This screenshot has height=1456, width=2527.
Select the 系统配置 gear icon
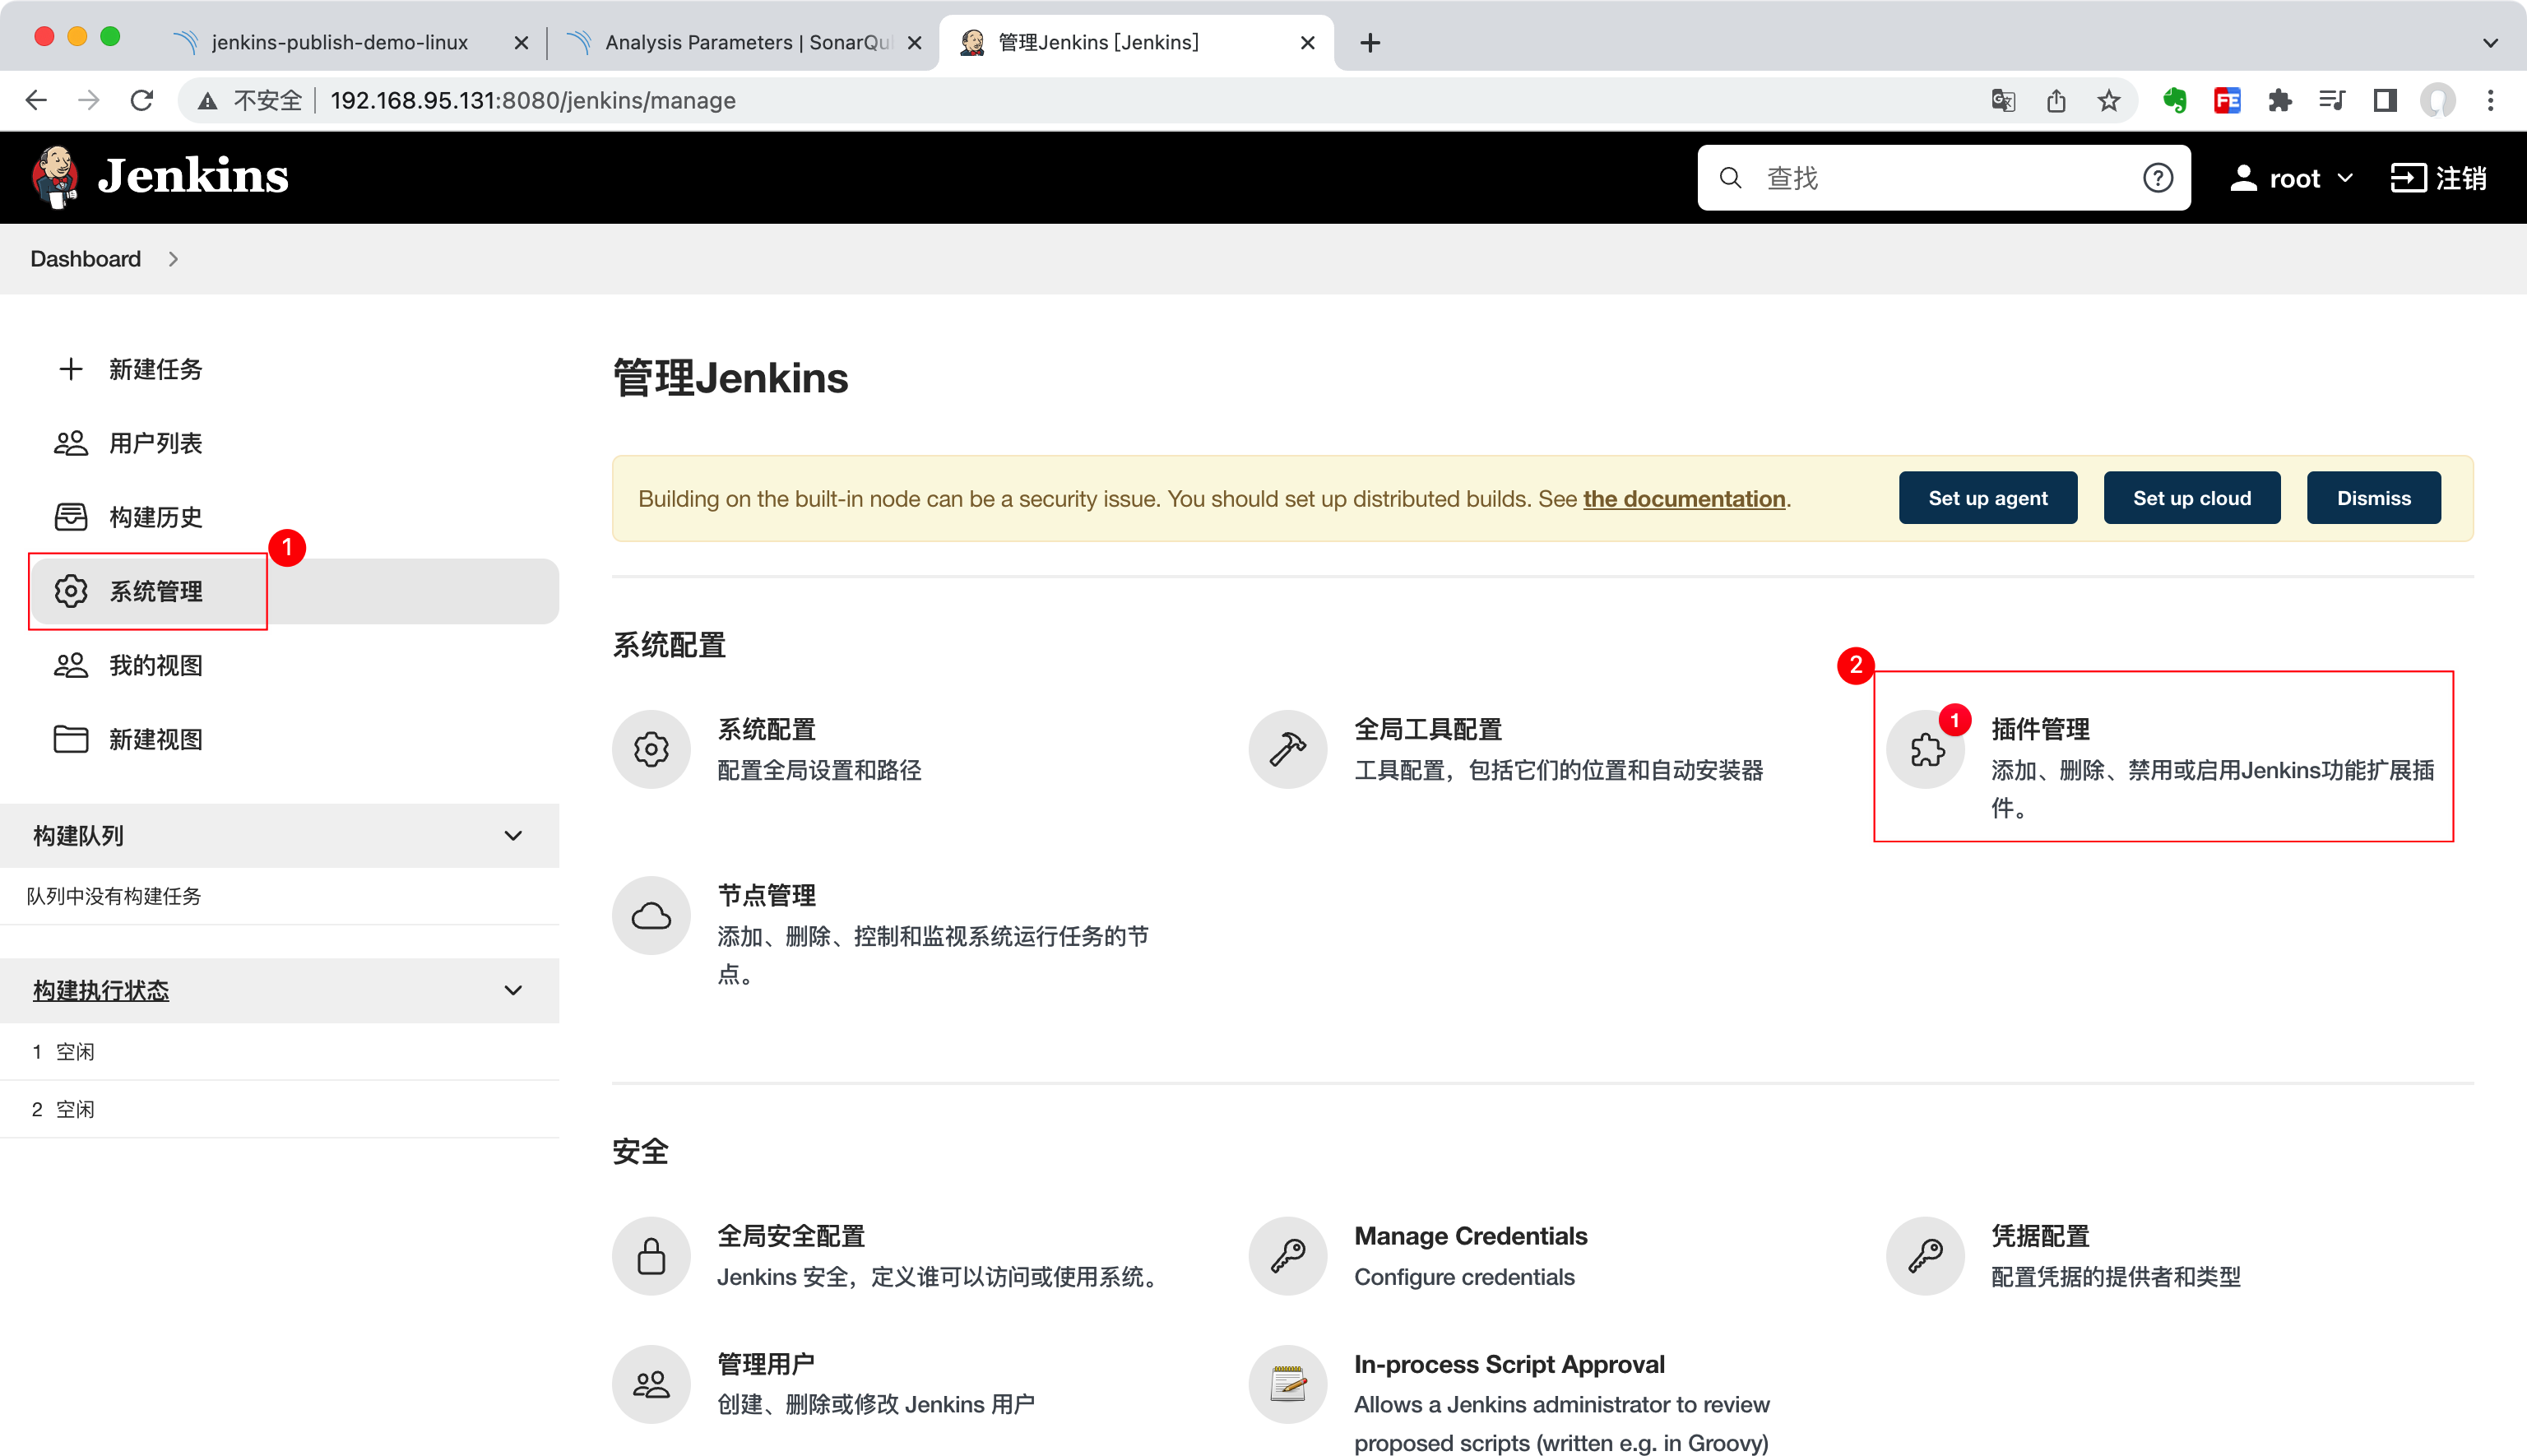[x=651, y=748]
